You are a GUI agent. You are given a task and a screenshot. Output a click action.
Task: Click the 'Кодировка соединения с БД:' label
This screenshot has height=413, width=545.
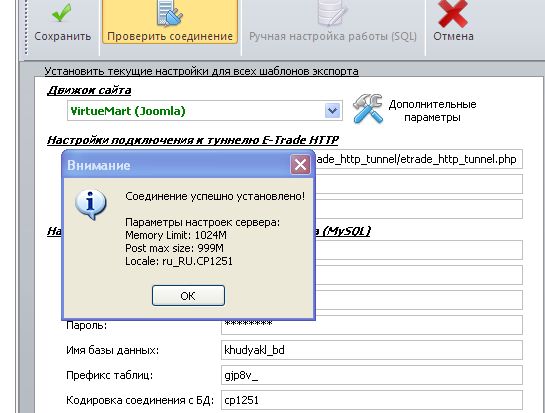[139, 400]
